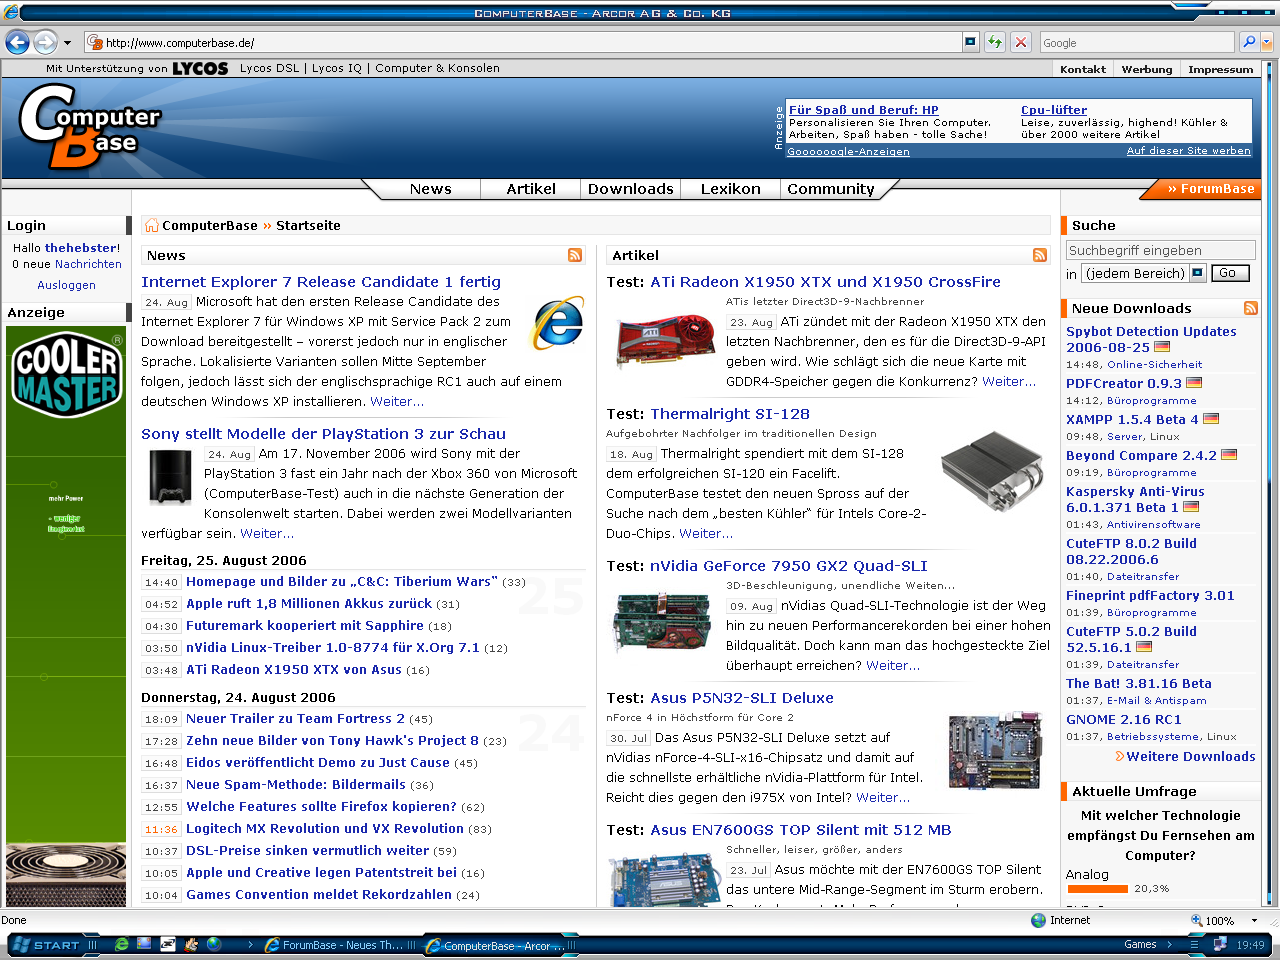Open the Lexikon navigation tab

tap(731, 189)
